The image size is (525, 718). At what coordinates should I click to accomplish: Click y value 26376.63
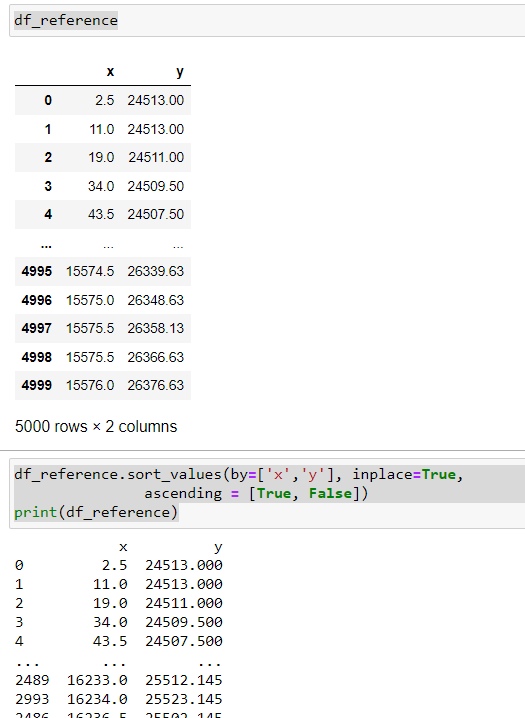(156, 385)
